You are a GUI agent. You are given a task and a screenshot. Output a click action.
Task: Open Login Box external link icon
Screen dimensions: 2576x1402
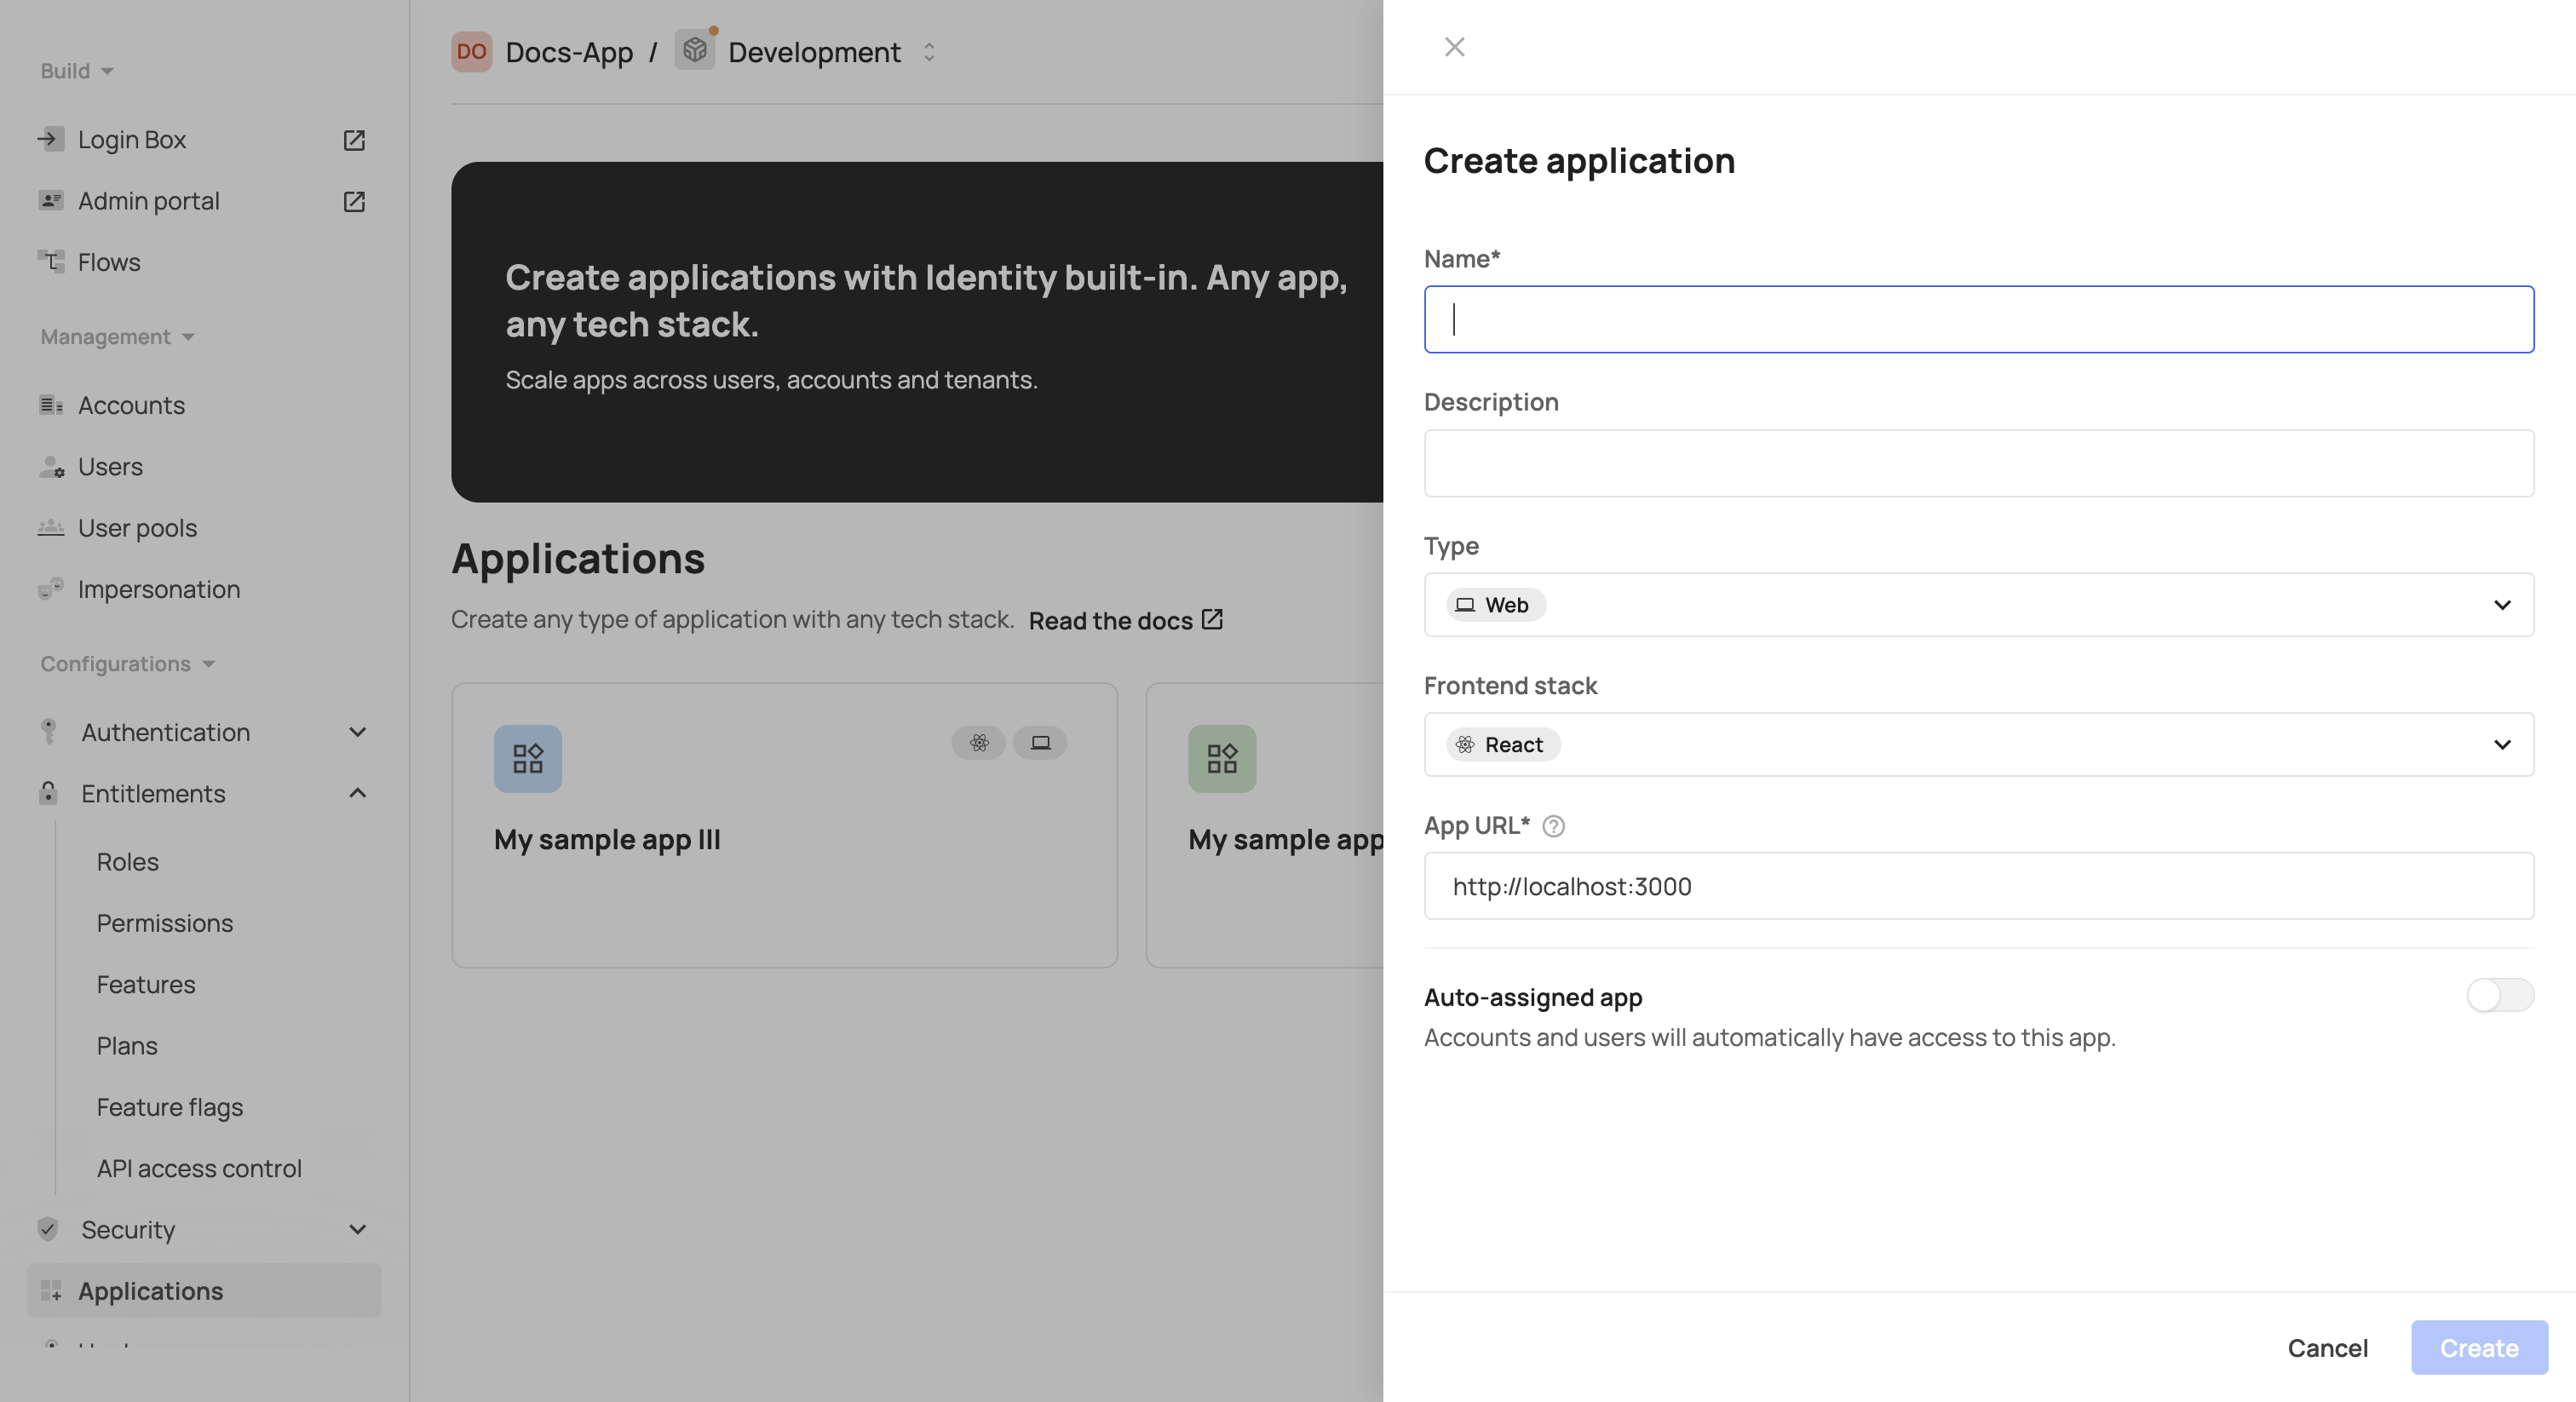(x=354, y=140)
